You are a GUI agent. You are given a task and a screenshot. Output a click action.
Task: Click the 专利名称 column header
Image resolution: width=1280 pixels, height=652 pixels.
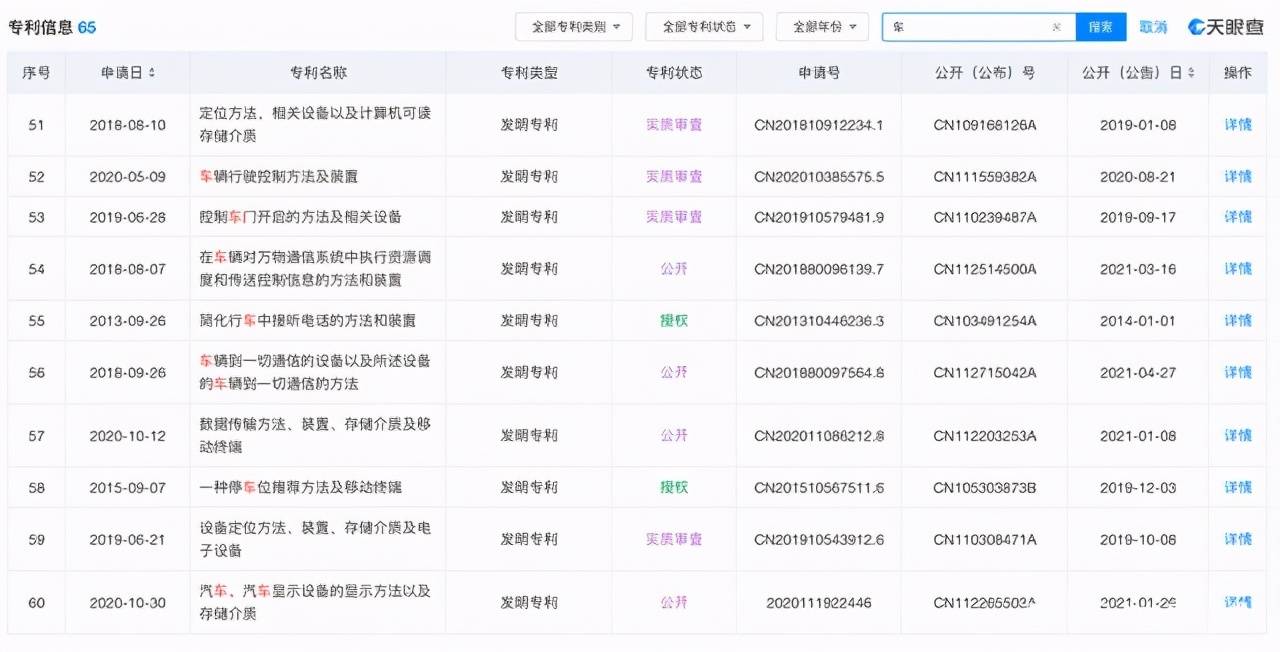pyautogui.click(x=318, y=73)
